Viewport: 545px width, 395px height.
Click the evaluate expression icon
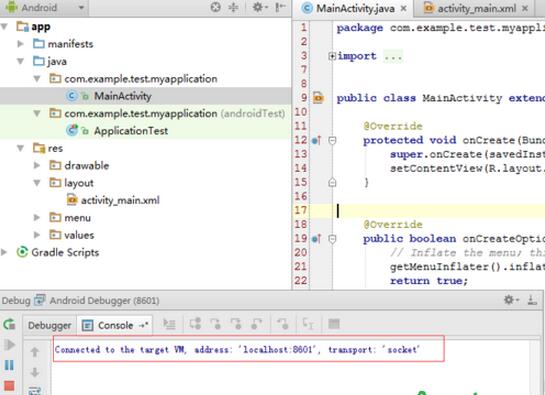(x=334, y=324)
